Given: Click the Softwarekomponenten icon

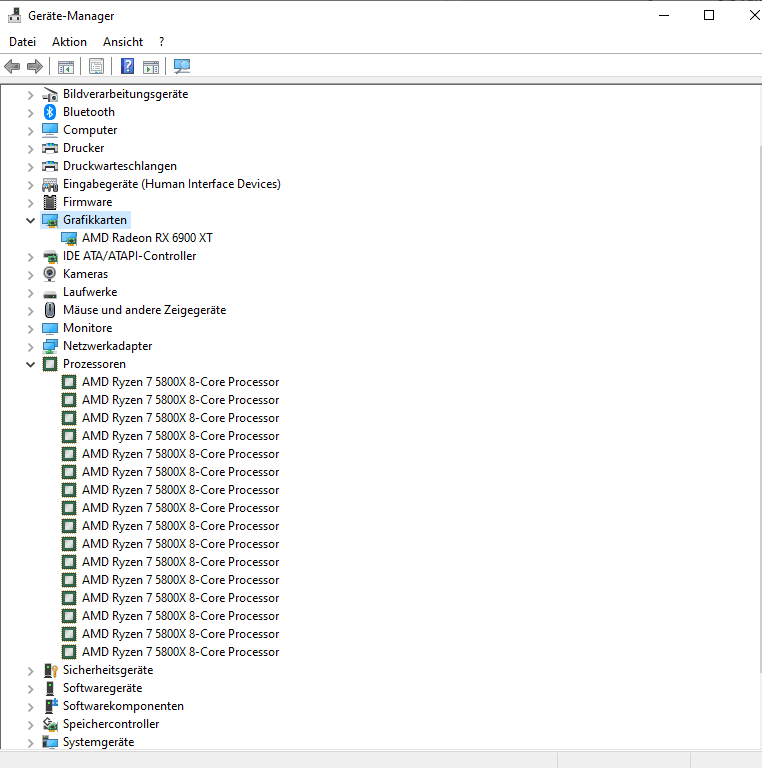Looking at the screenshot, I should tap(50, 706).
